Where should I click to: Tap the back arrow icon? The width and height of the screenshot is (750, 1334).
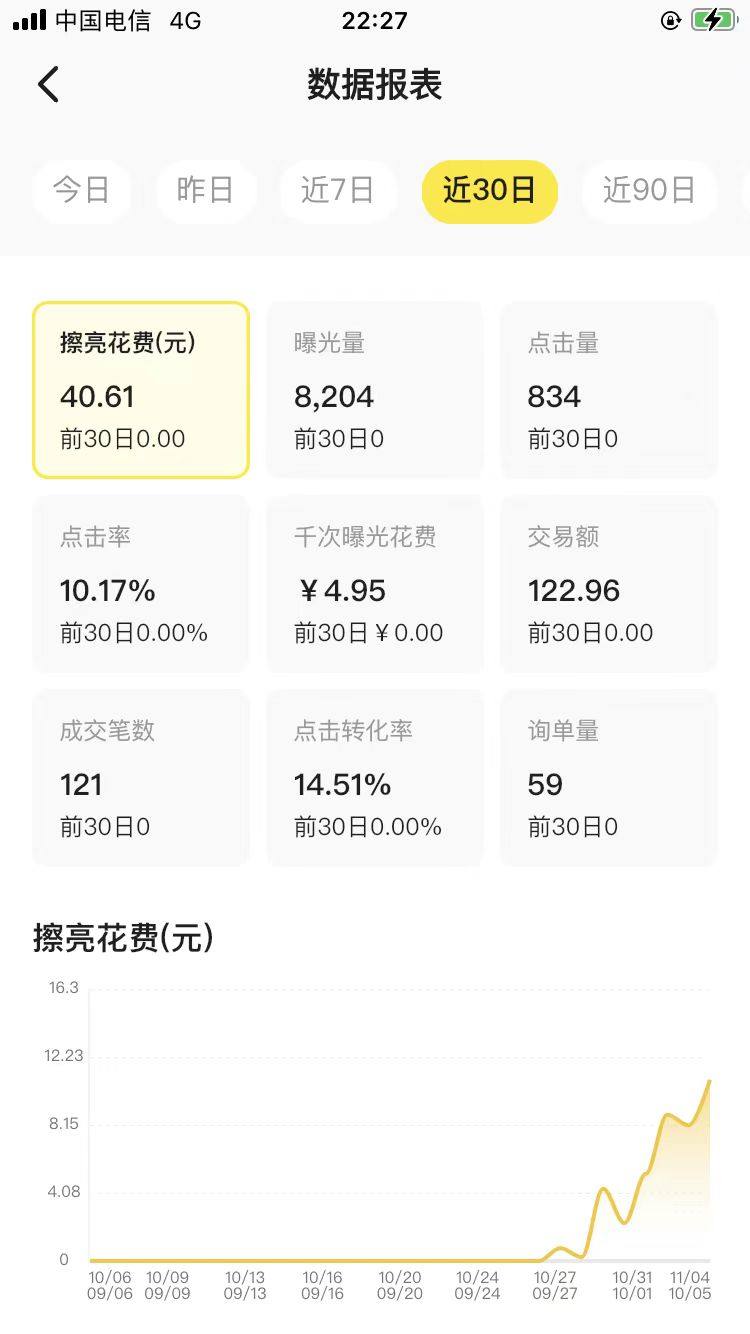pyautogui.click(x=48, y=84)
